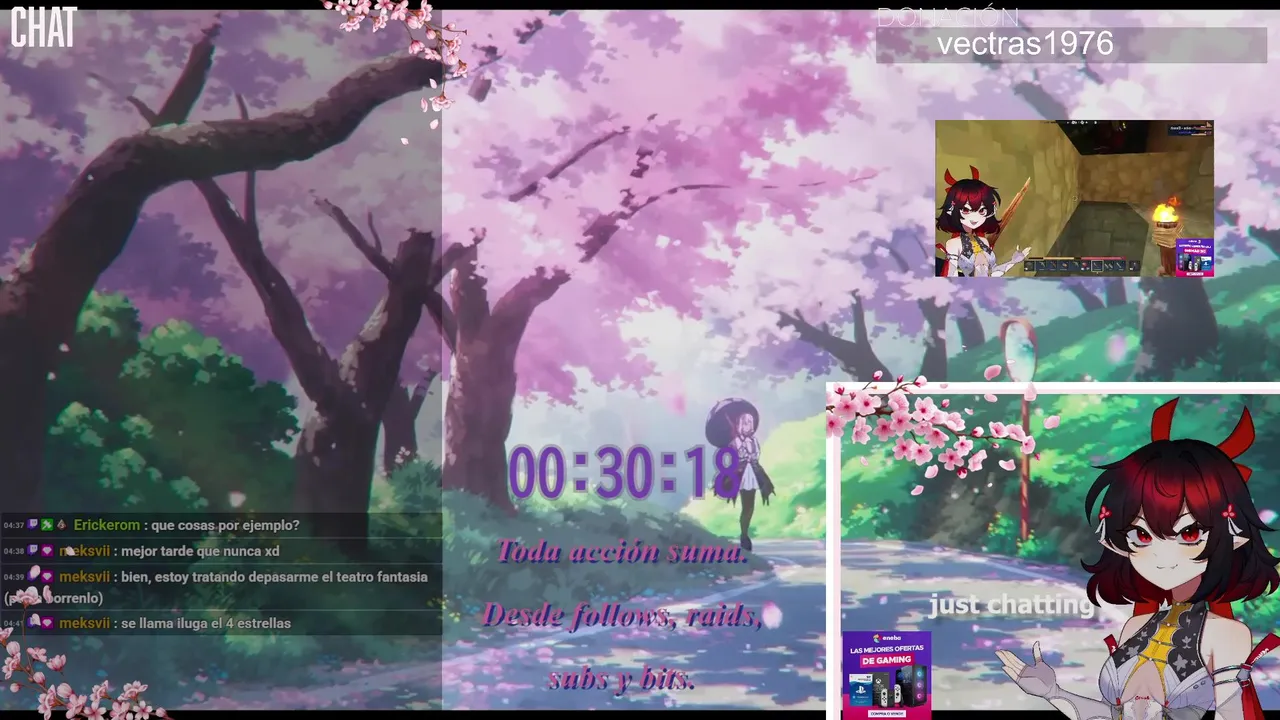
Task: Click the pink gem badge on 'mejor tarde' message
Action: [47, 551]
